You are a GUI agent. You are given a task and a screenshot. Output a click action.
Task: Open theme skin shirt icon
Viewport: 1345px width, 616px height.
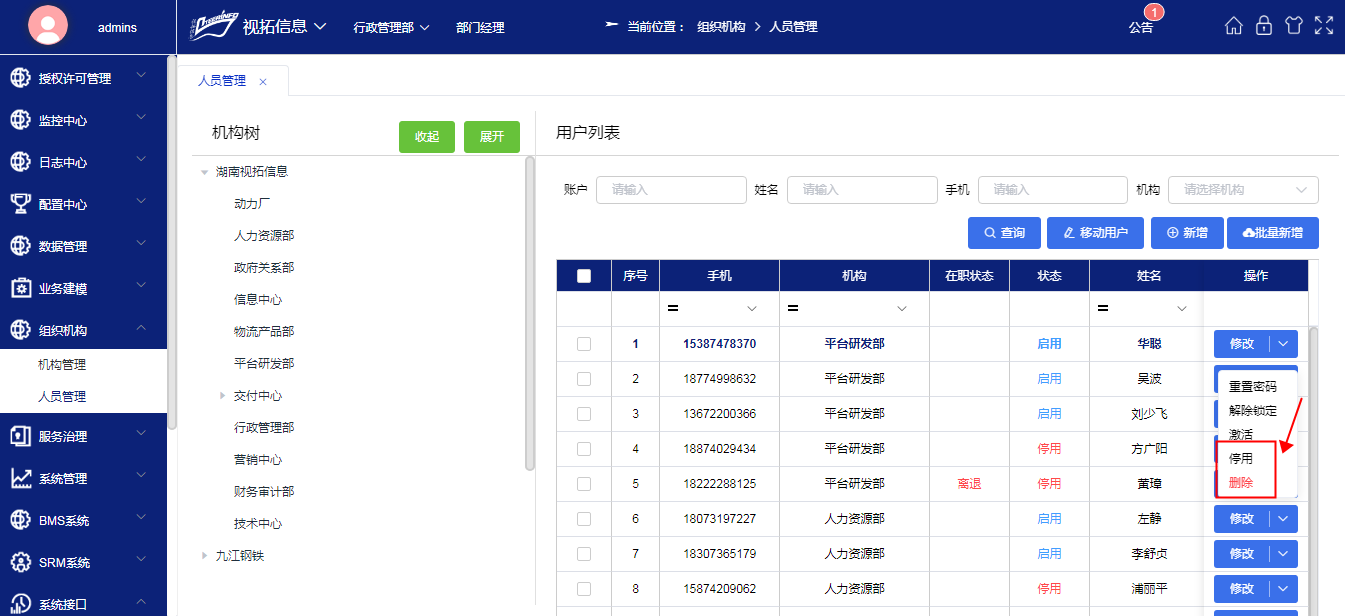tap(1294, 26)
